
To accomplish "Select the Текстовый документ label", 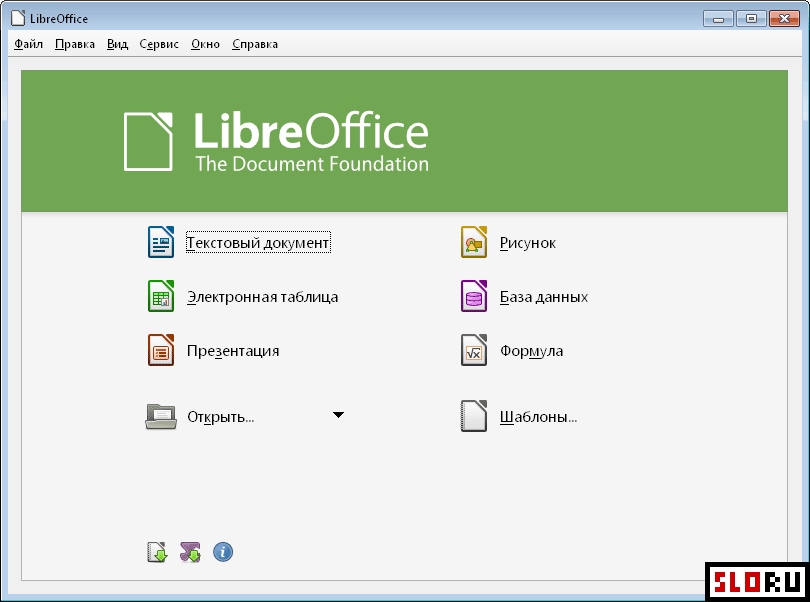I will point(258,242).
